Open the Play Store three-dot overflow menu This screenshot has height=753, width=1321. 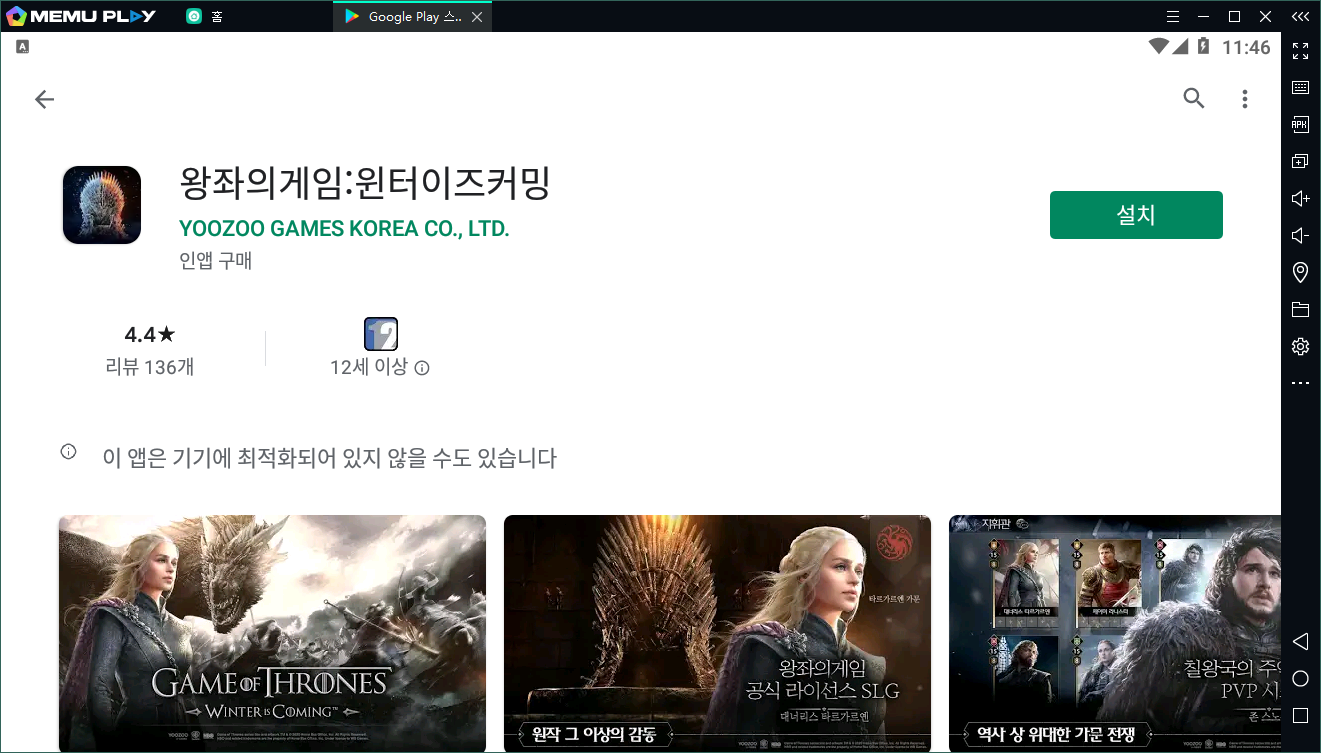point(1244,99)
